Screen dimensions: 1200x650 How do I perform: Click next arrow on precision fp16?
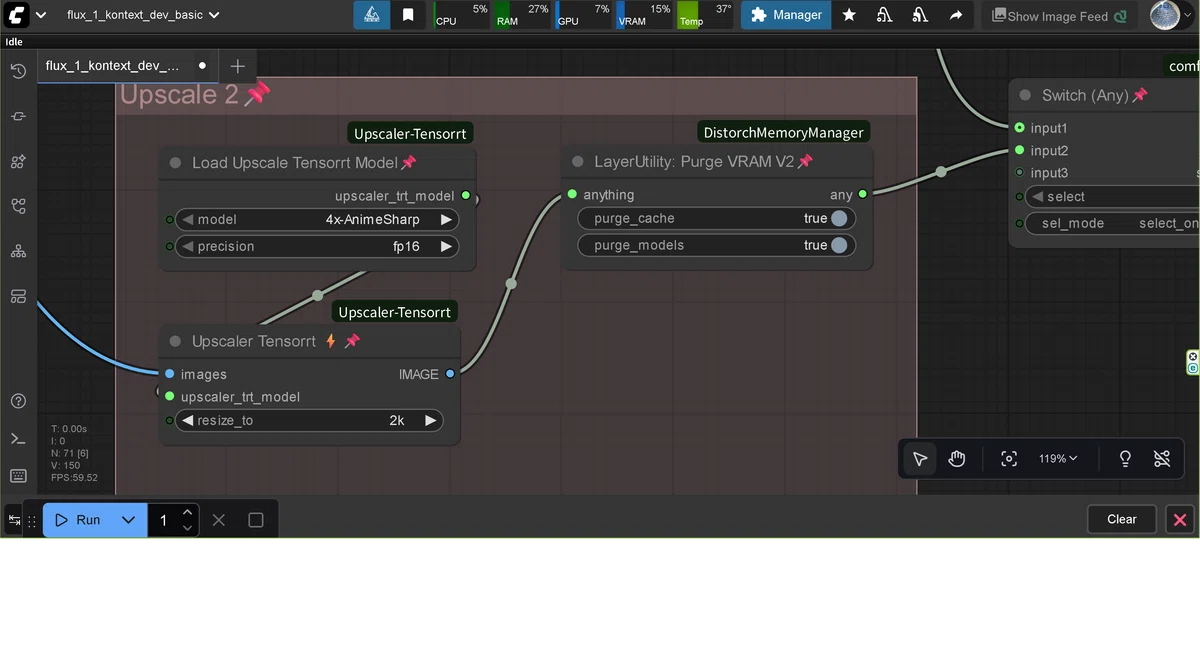[446, 246]
